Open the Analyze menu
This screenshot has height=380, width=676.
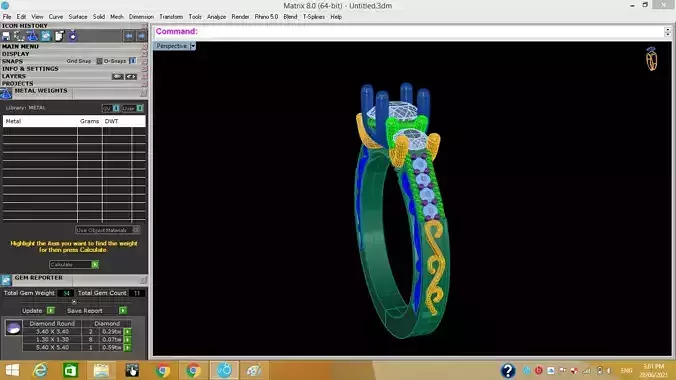pyautogui.click(x=216, y=17)
